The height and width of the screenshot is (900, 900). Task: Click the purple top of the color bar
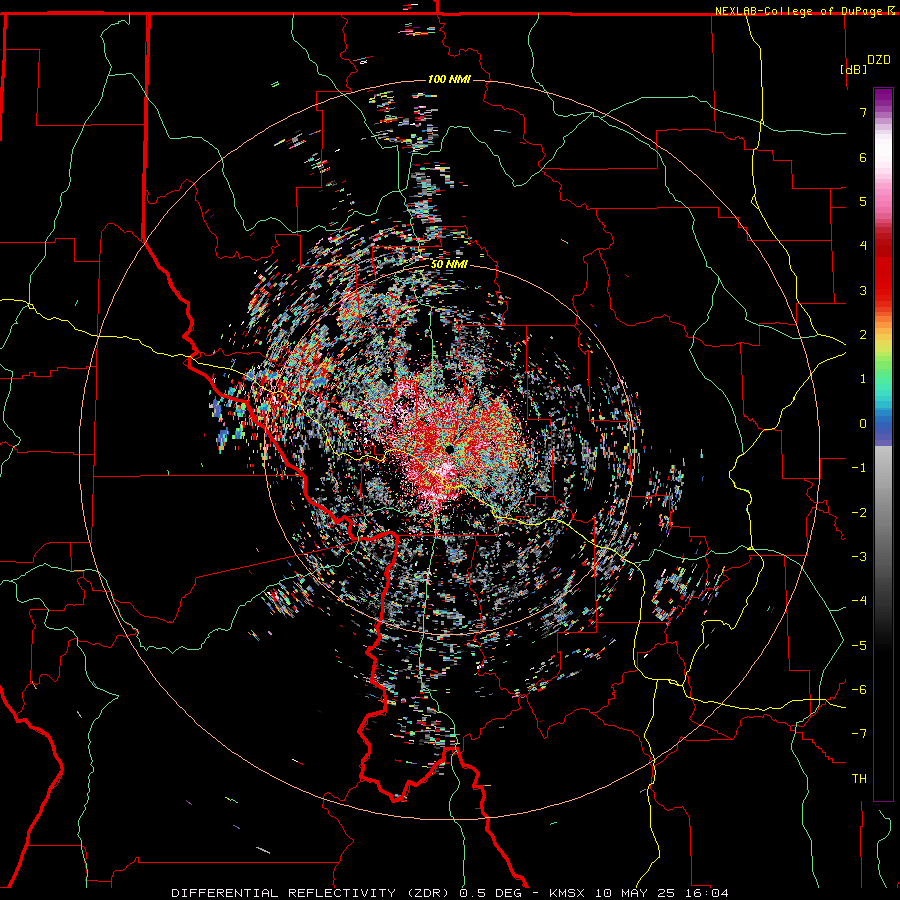point(883,99)
